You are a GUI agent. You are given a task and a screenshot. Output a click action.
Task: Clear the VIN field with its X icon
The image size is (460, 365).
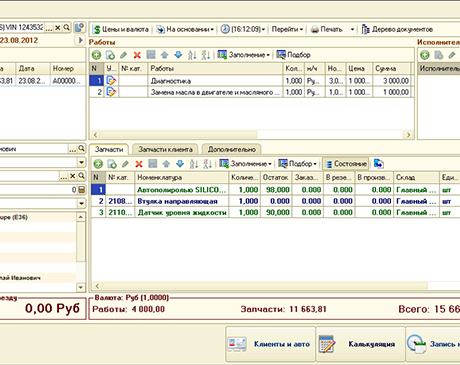coord(58,28)
